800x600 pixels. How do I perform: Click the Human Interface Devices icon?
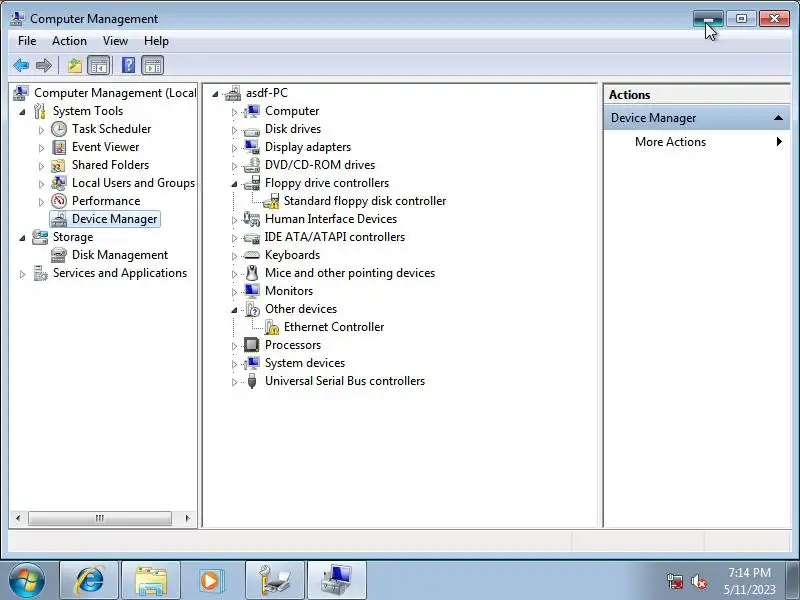(252, 219)
